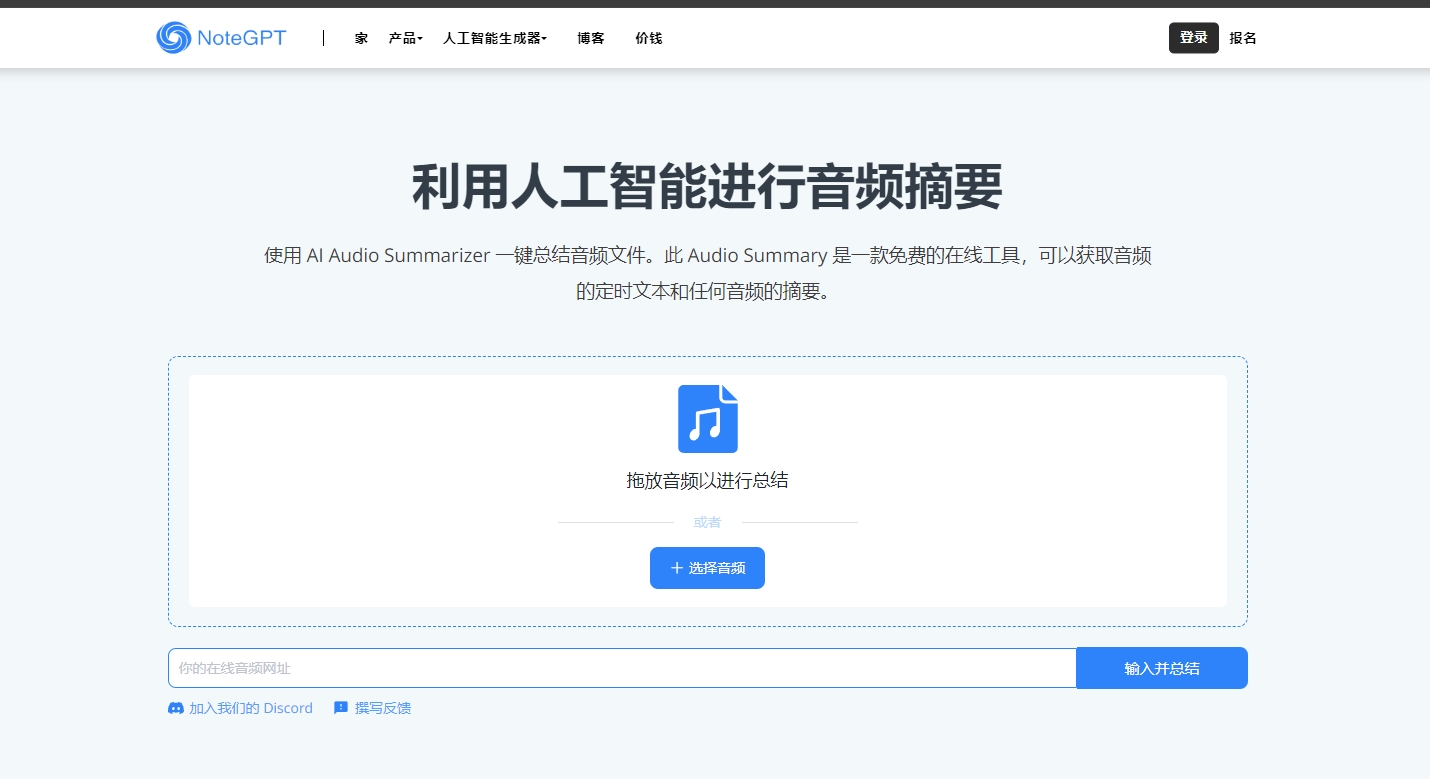Open the 价钱 pricing page
Viewport: 1430px width, 779px height.
649,38
